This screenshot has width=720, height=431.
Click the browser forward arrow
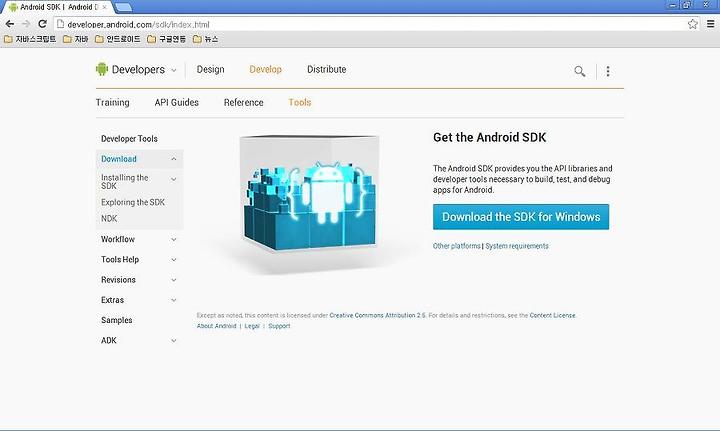[26, 24]
